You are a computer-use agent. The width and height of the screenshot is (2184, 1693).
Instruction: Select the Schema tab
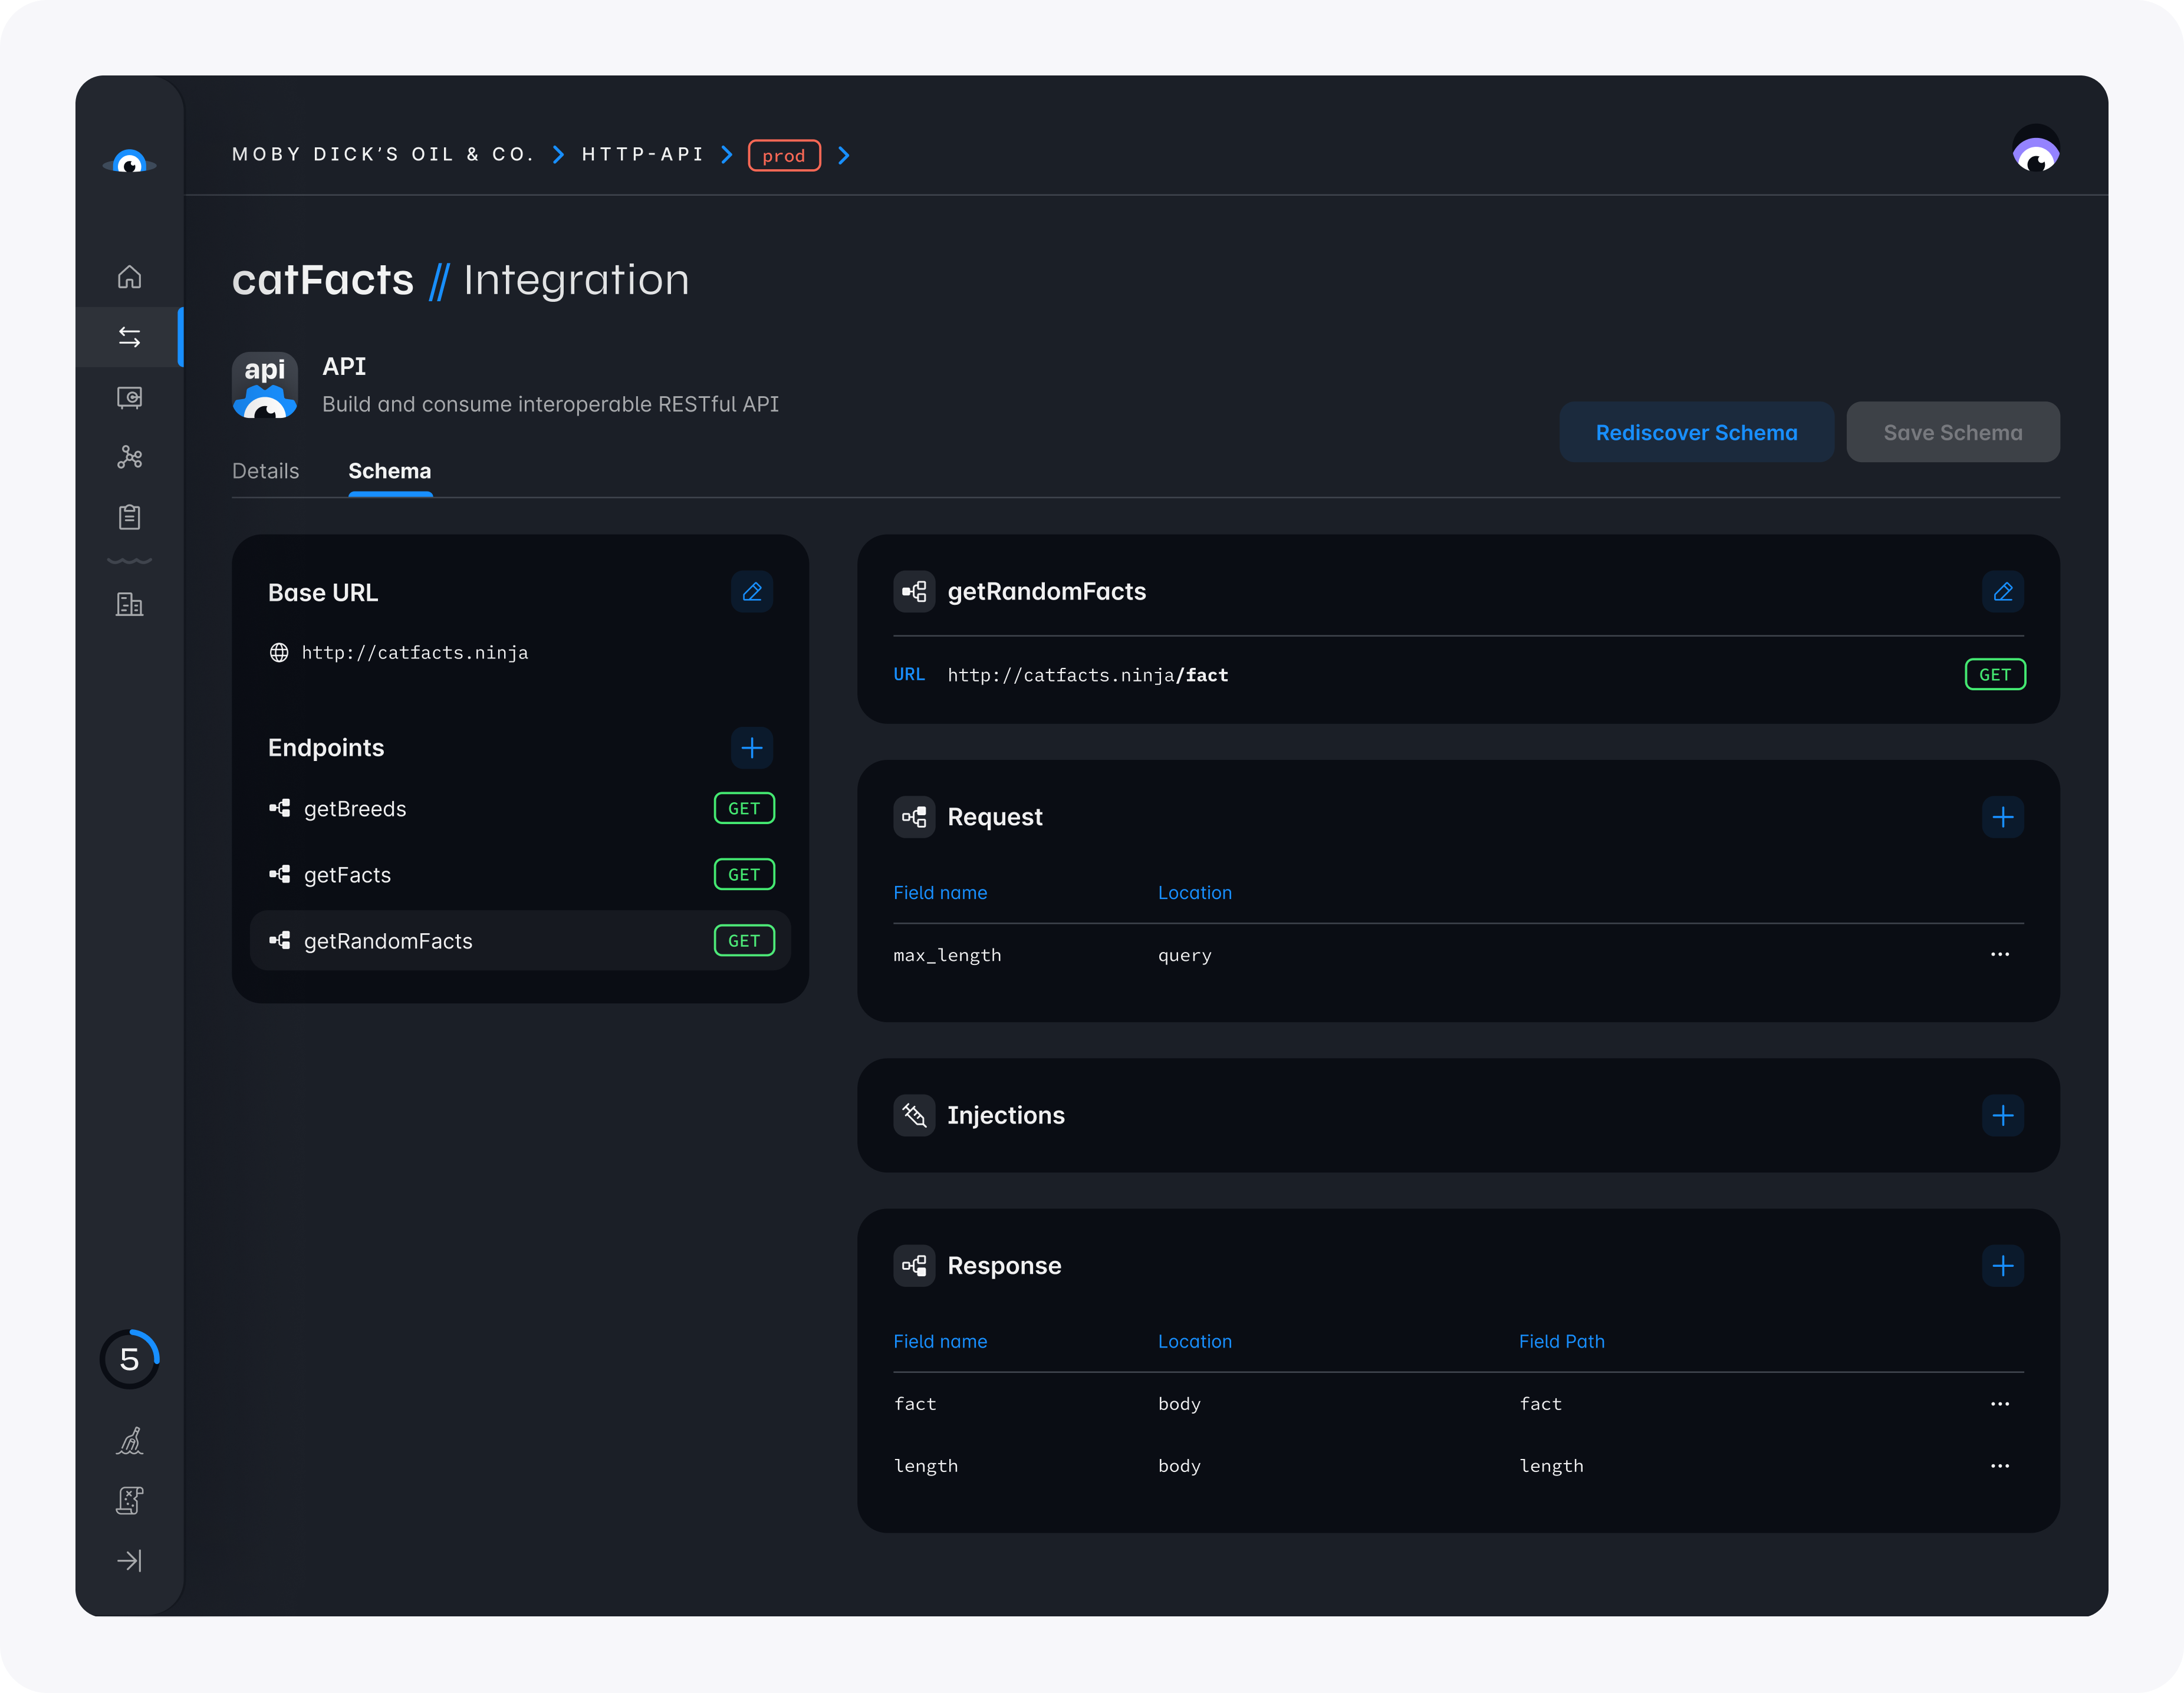pos(390,471)
